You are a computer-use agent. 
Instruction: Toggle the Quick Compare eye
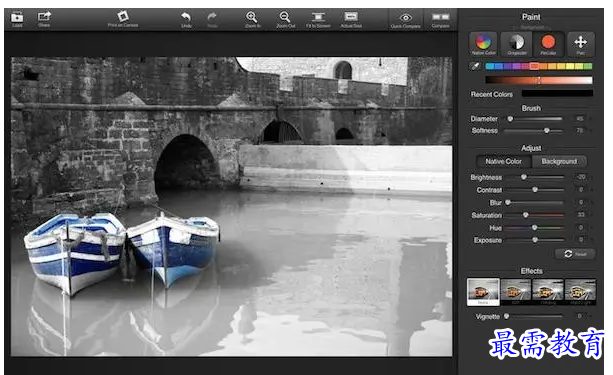click(405, 18)
